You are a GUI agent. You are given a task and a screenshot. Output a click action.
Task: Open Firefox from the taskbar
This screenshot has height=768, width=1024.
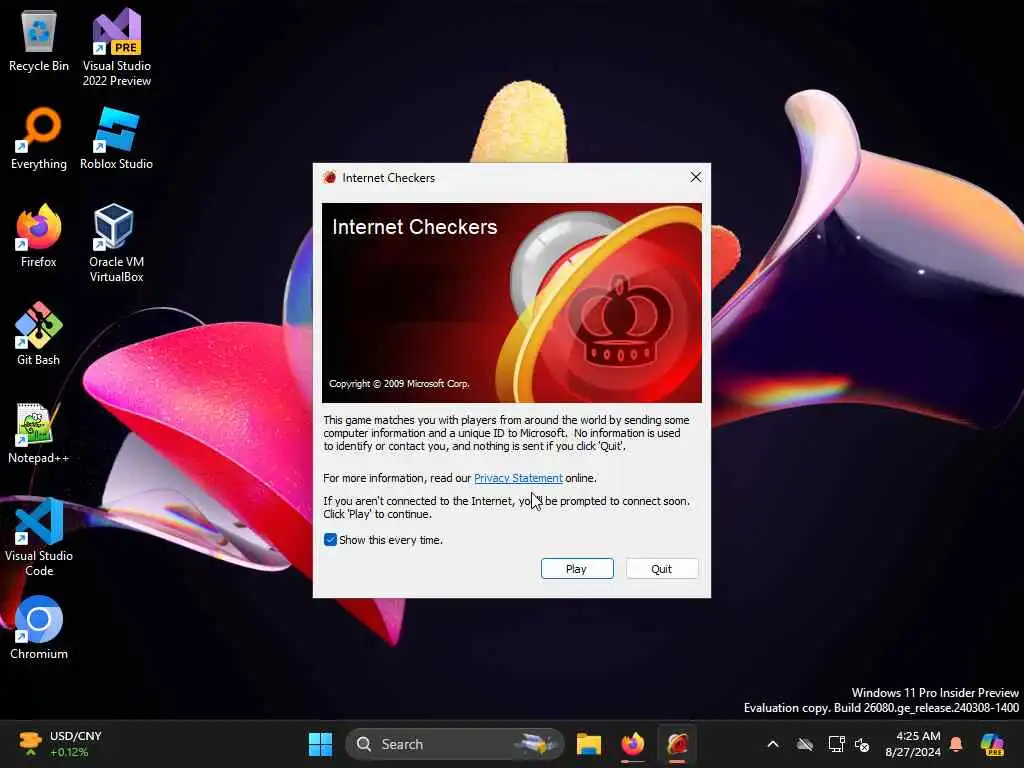tap(633, 744)
